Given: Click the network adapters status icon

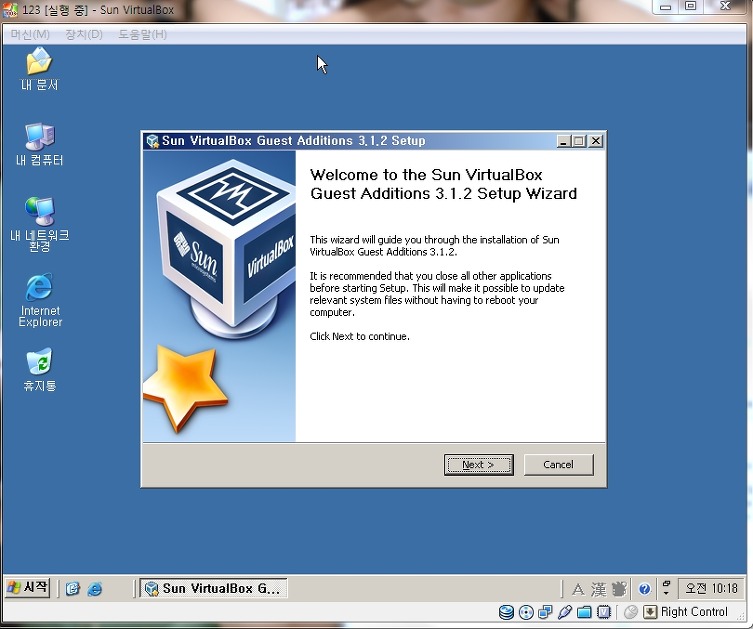Looking at the screenshot, I should [x=545, y=612].
